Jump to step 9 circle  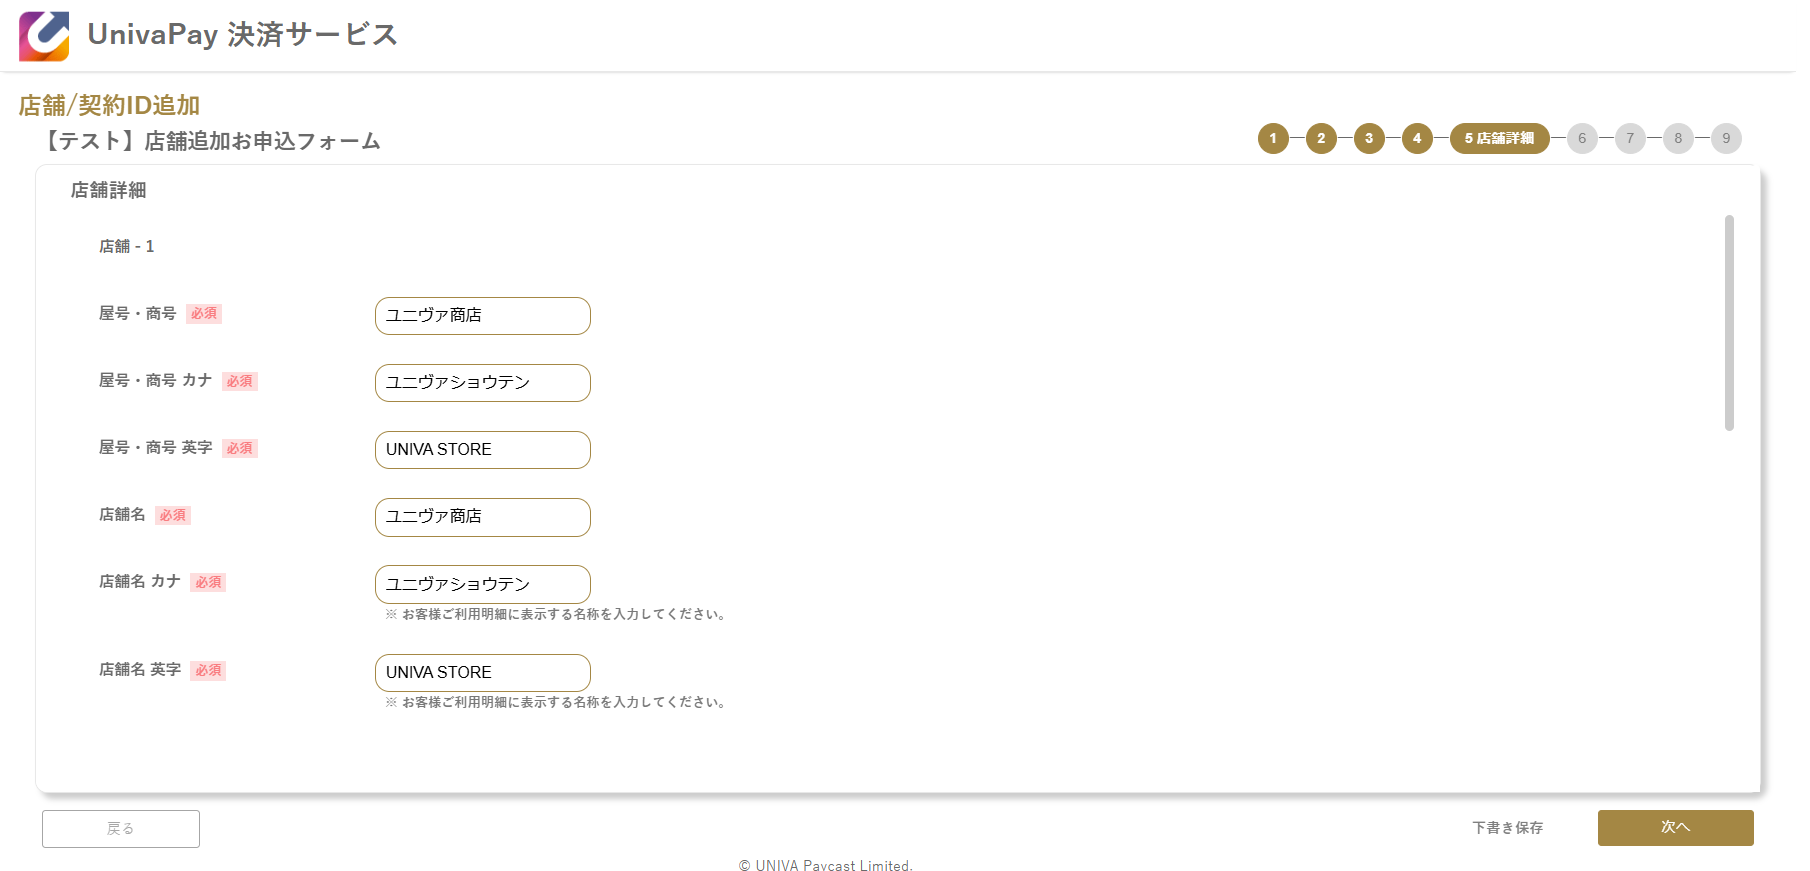click(1726, 138)
